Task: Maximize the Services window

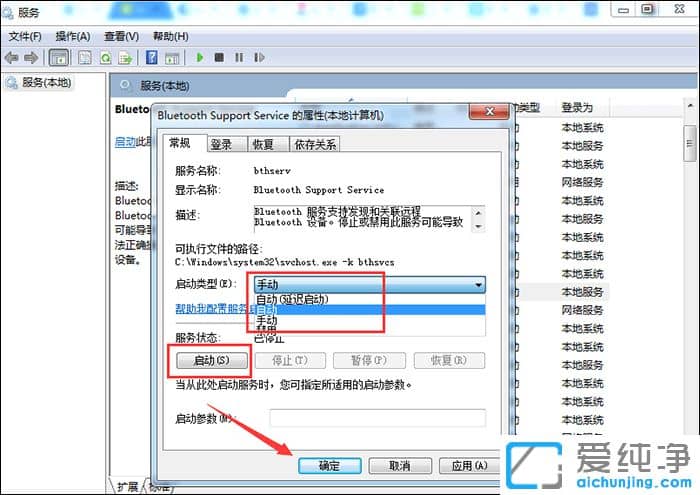Action: tap(648, 9)
